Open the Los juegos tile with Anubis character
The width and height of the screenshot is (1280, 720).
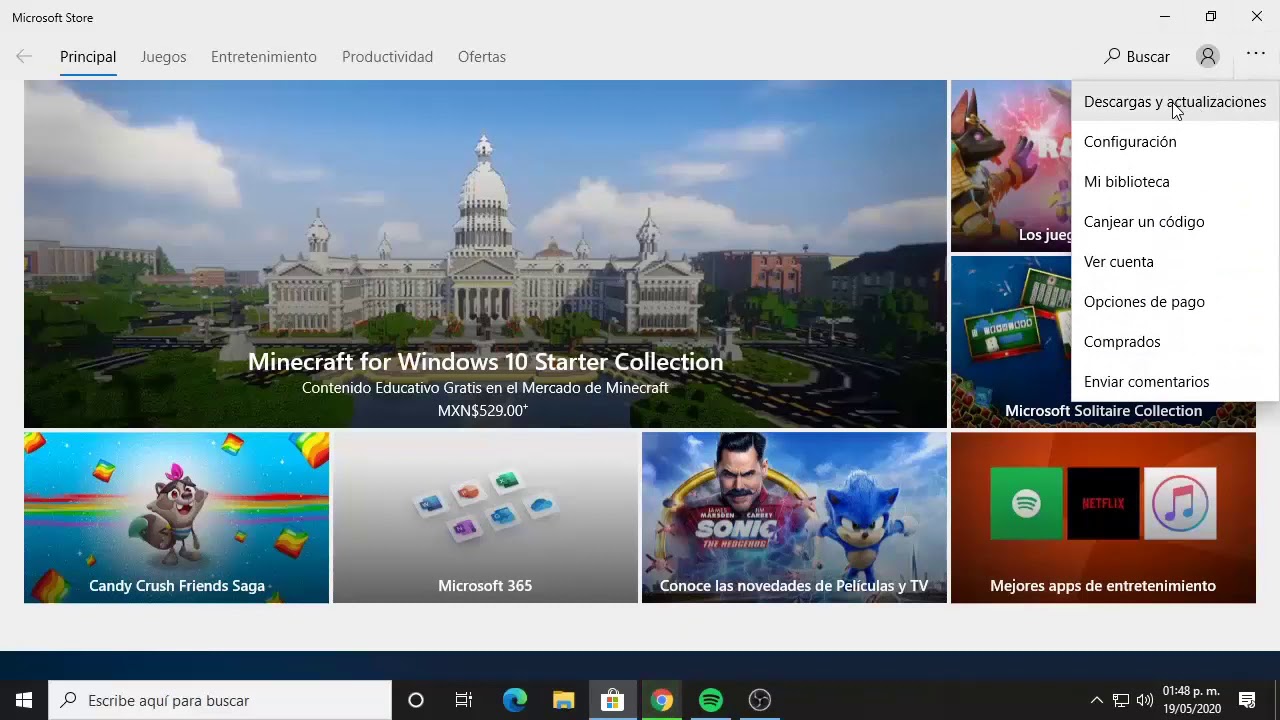click(1010, 166)
